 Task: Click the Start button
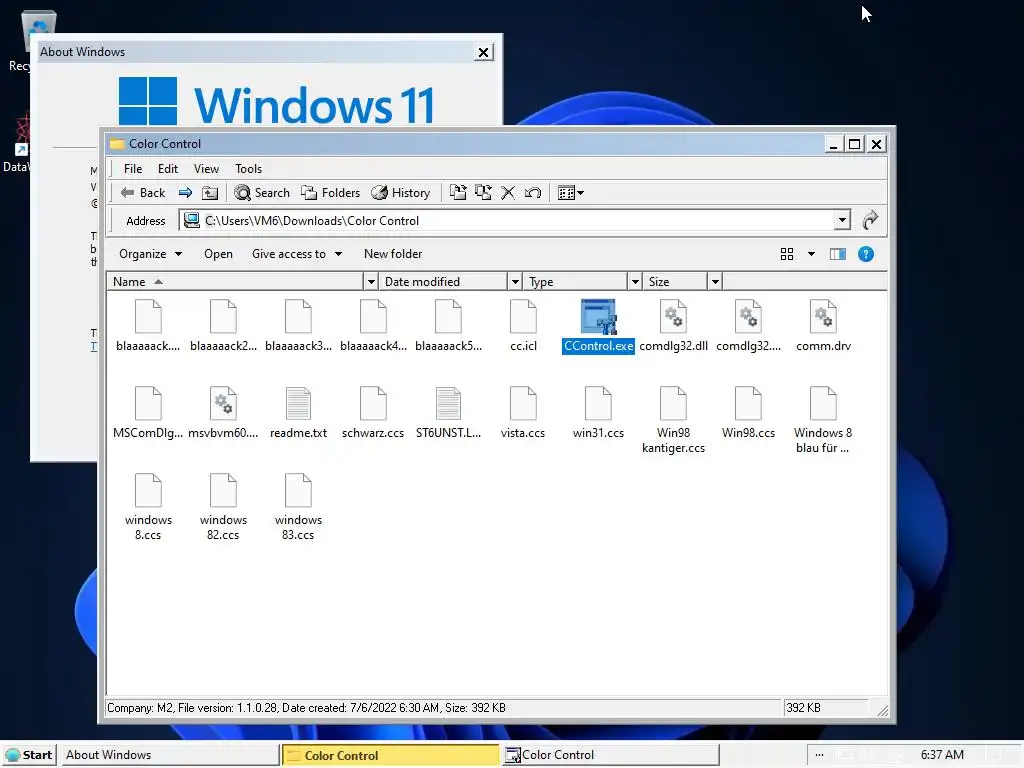(x=29, y=755)
